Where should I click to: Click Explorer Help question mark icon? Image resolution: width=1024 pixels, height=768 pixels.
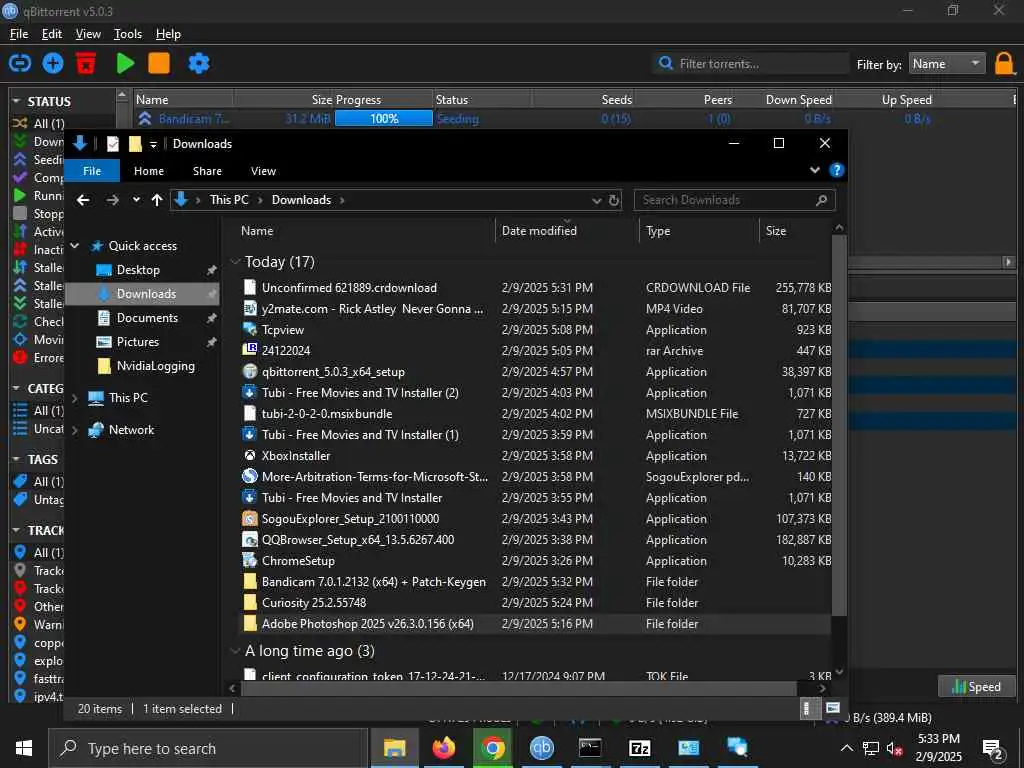[837, 170]
